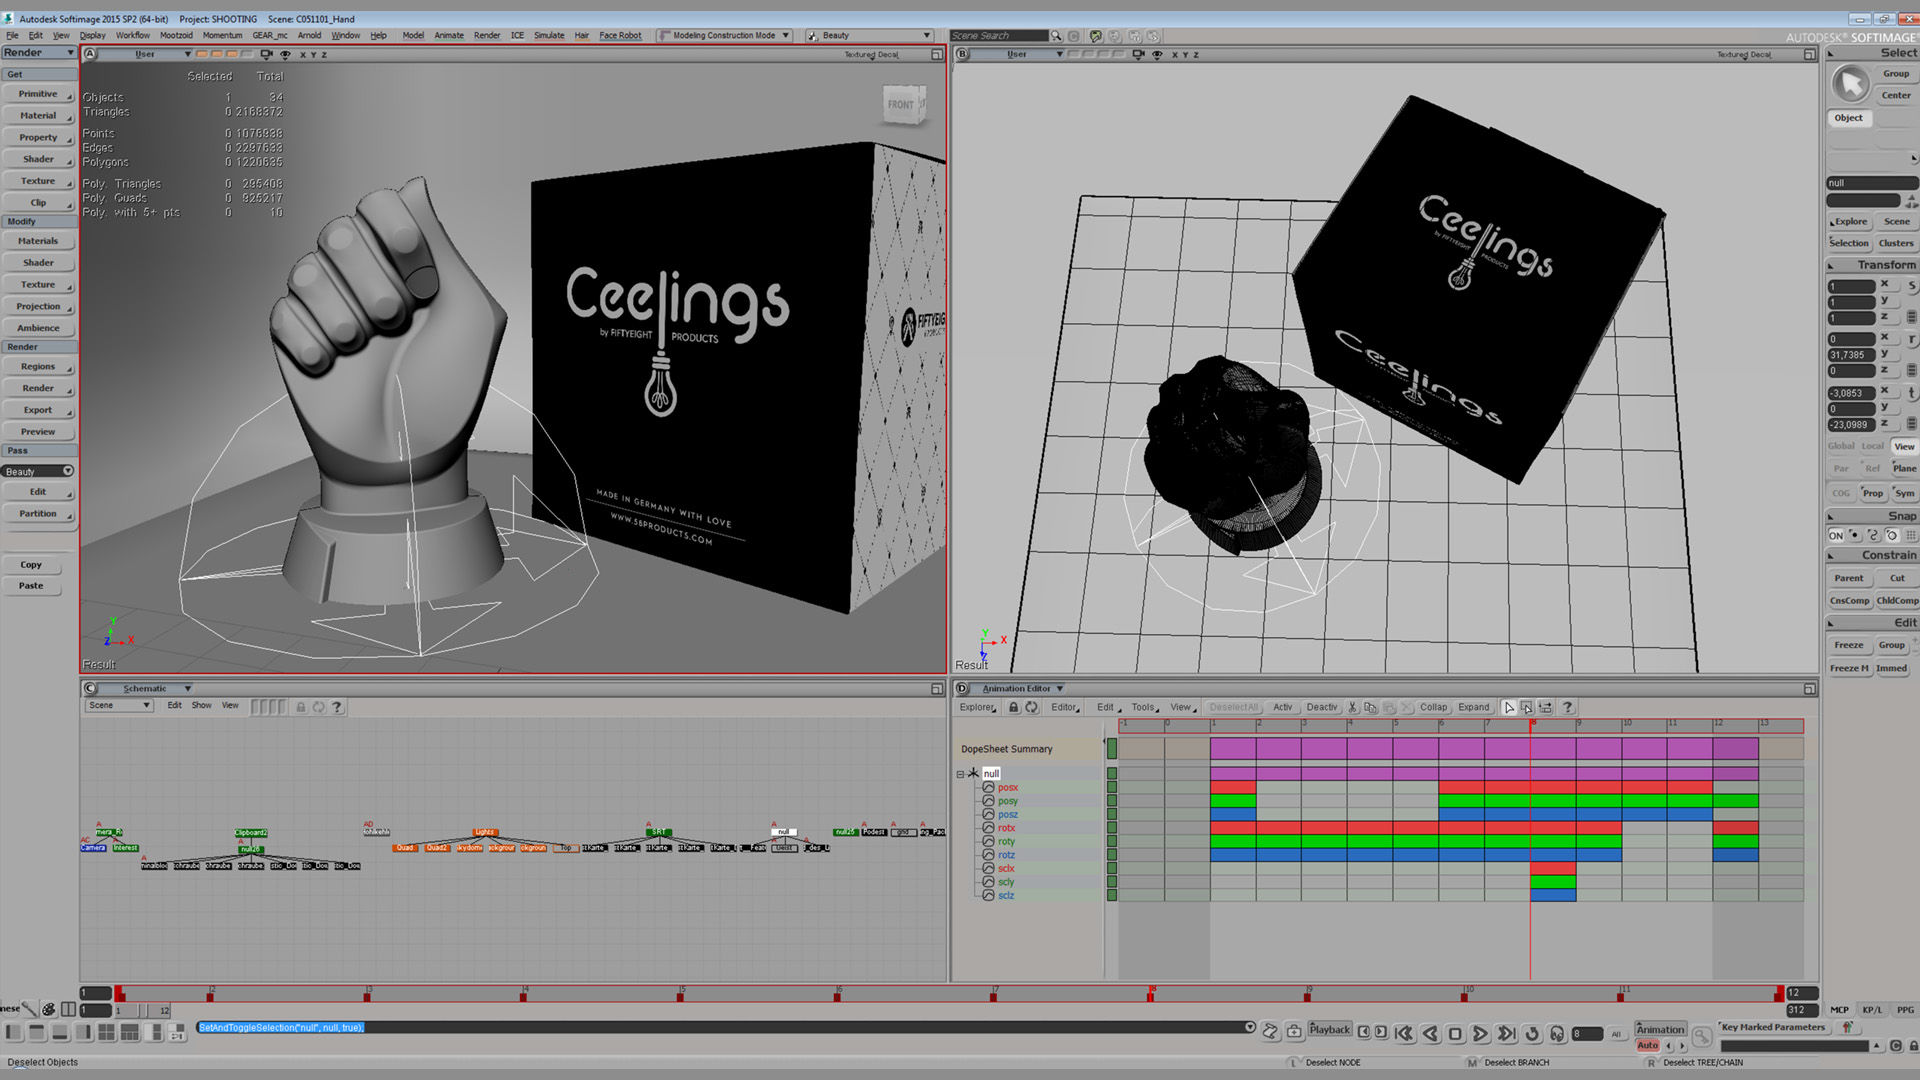
Task: Click the Select arrow tool icon
Action: (x=1850, y=84)
